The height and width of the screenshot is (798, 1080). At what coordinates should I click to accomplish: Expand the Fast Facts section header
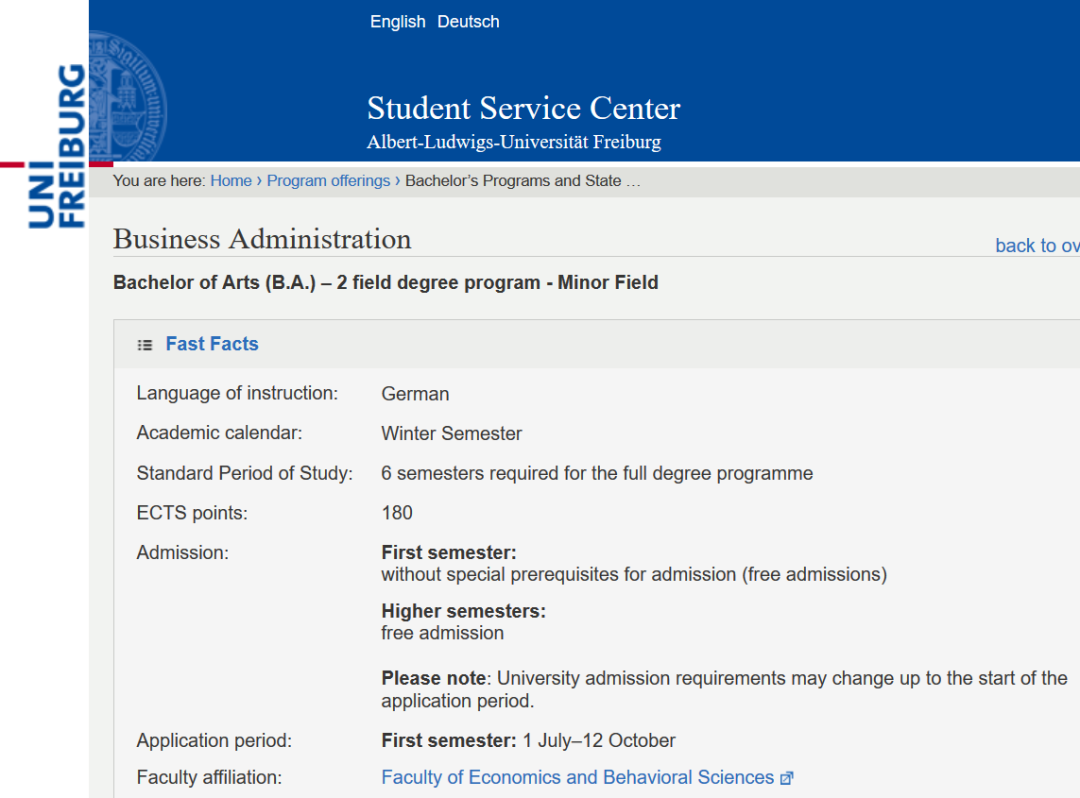point(596,344)
